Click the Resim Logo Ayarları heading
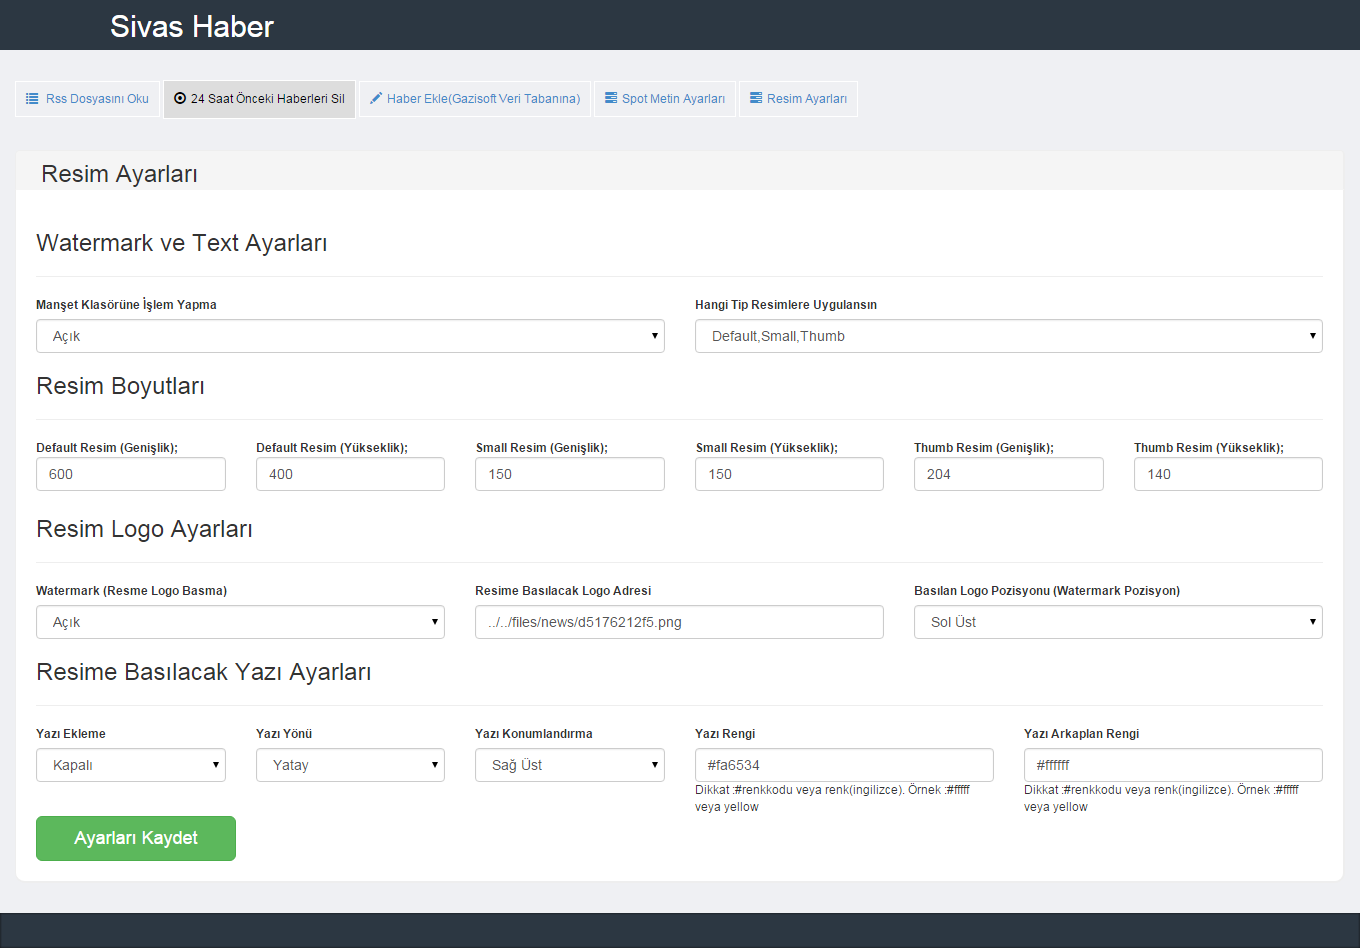Screen dimensions: 1360x948 [144, 529]
